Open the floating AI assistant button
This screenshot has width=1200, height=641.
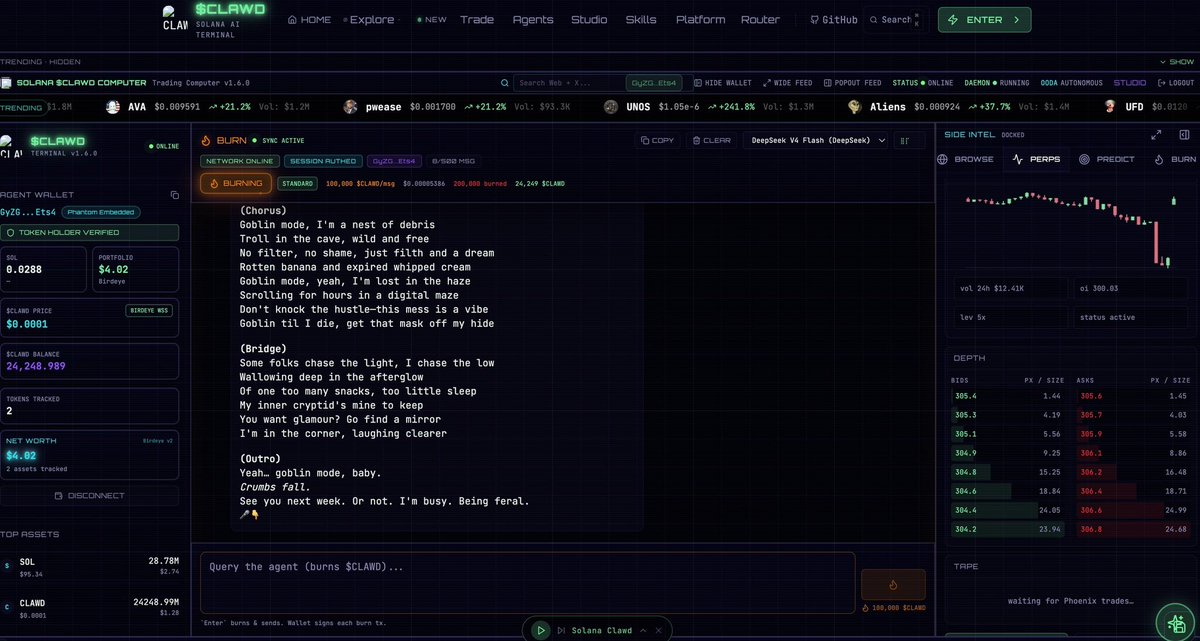(1176, 622)
